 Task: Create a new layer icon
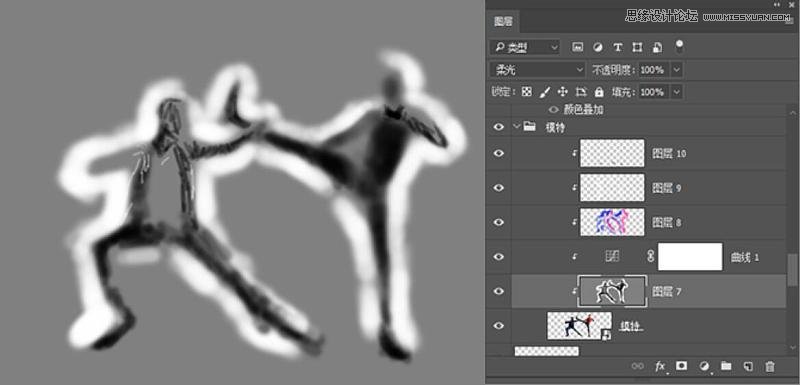(x=748, y=366)
